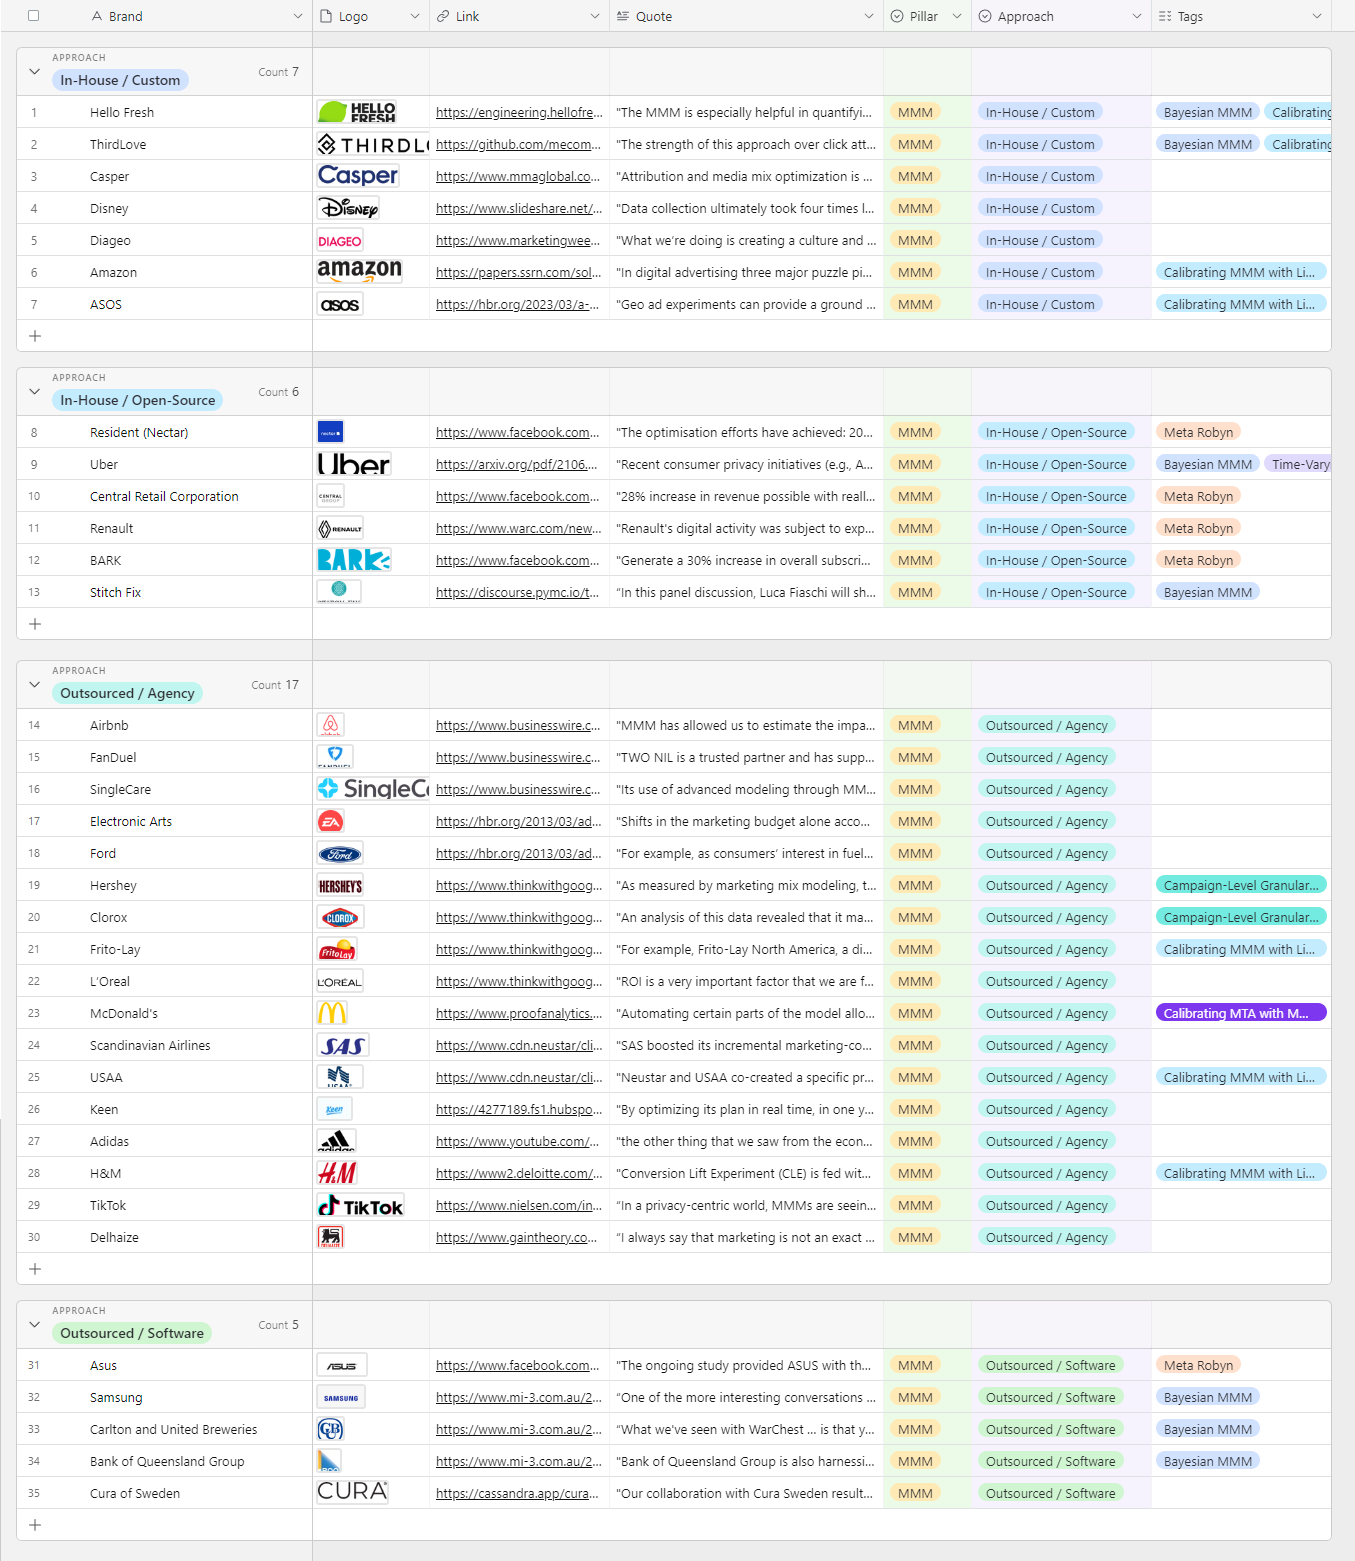Open the Brand column dropdown arrow
This screenshot has height=1561, width=1355.
point(297,16)
